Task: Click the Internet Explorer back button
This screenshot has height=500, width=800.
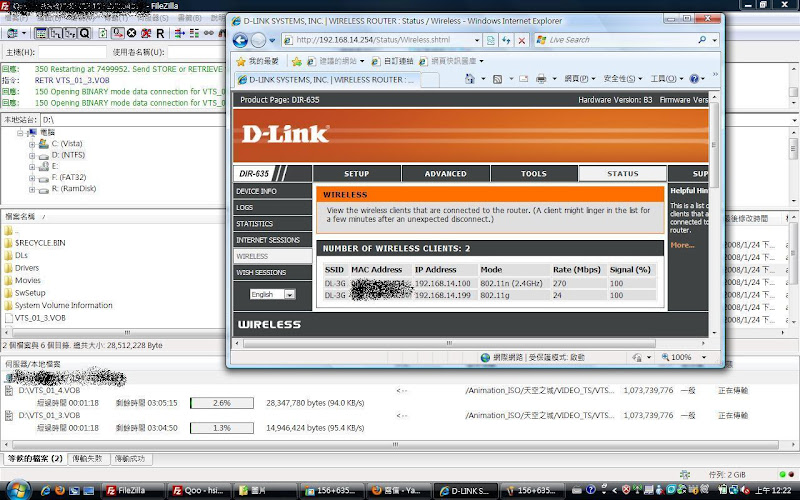Action: (241, 40)
